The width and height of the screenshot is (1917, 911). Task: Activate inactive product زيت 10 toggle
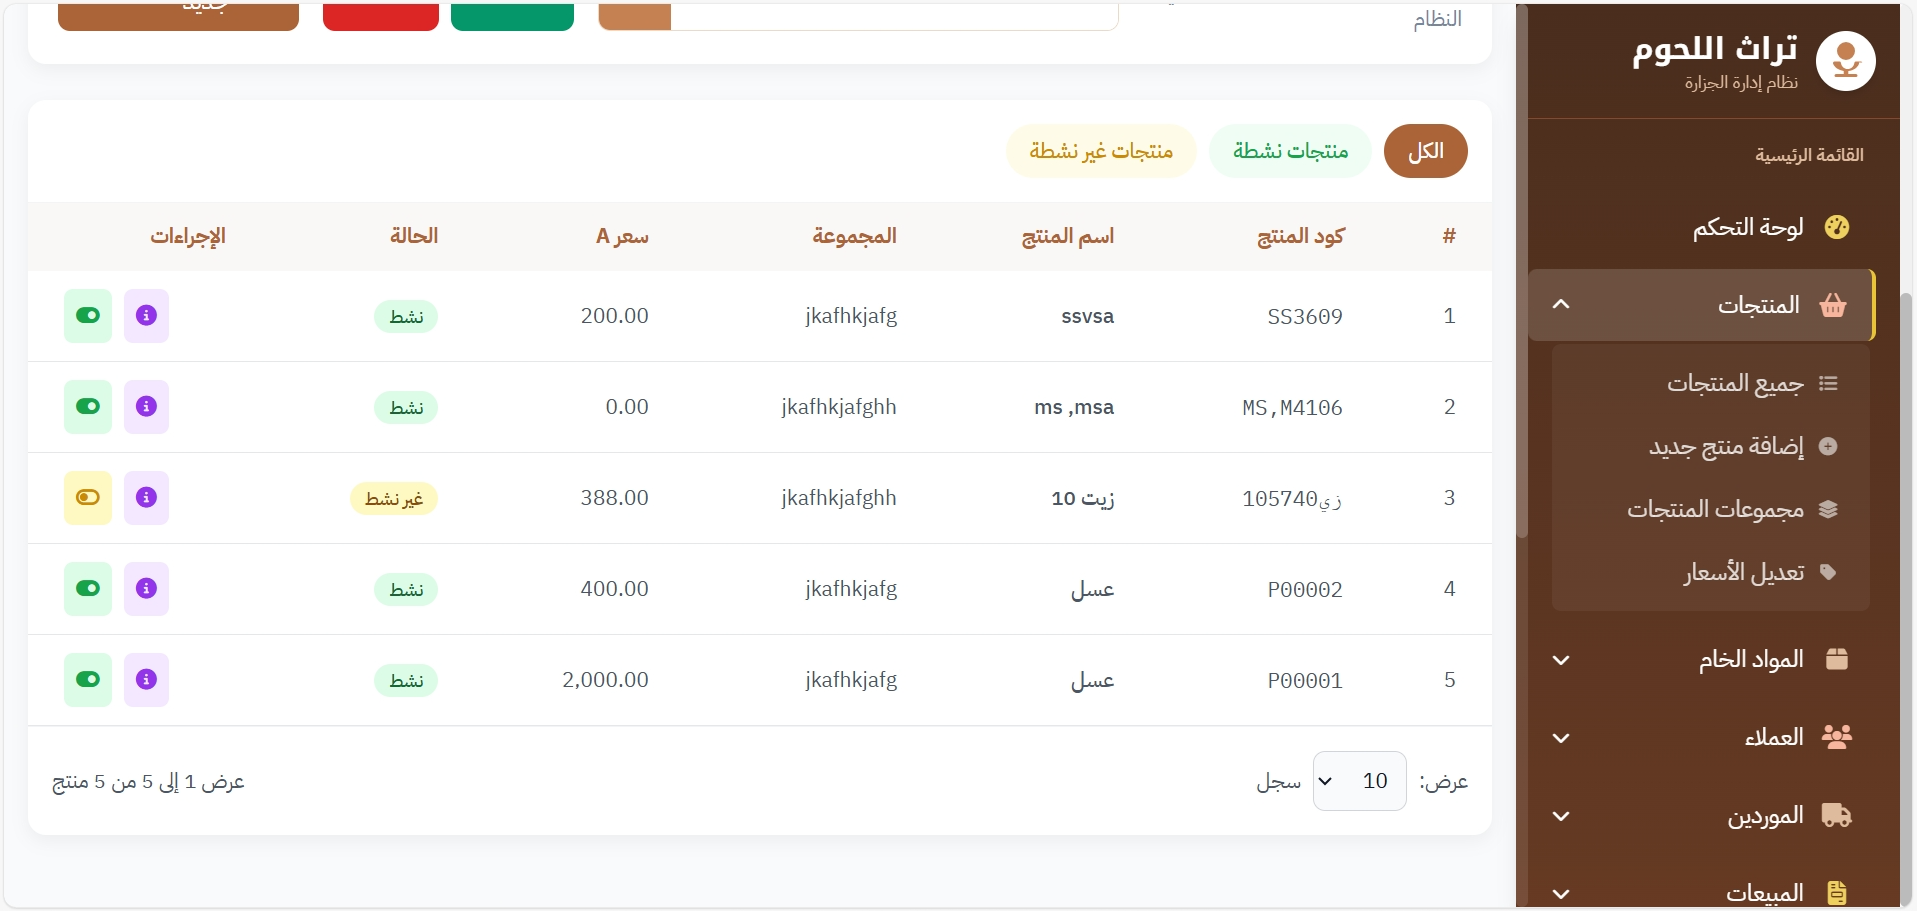88,498
